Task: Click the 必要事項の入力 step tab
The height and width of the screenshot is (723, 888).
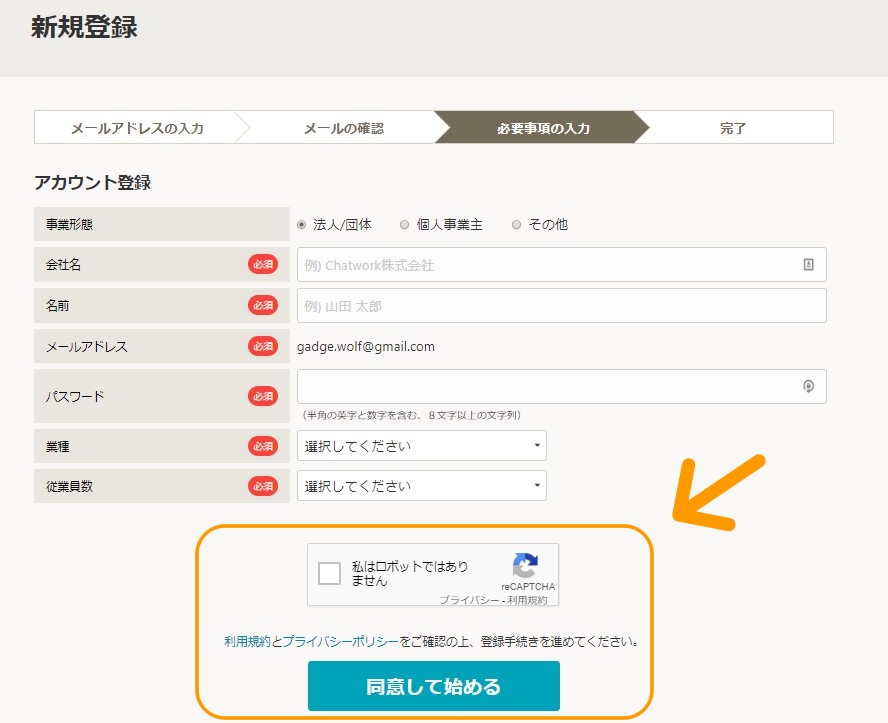Action: click(543, 128)
